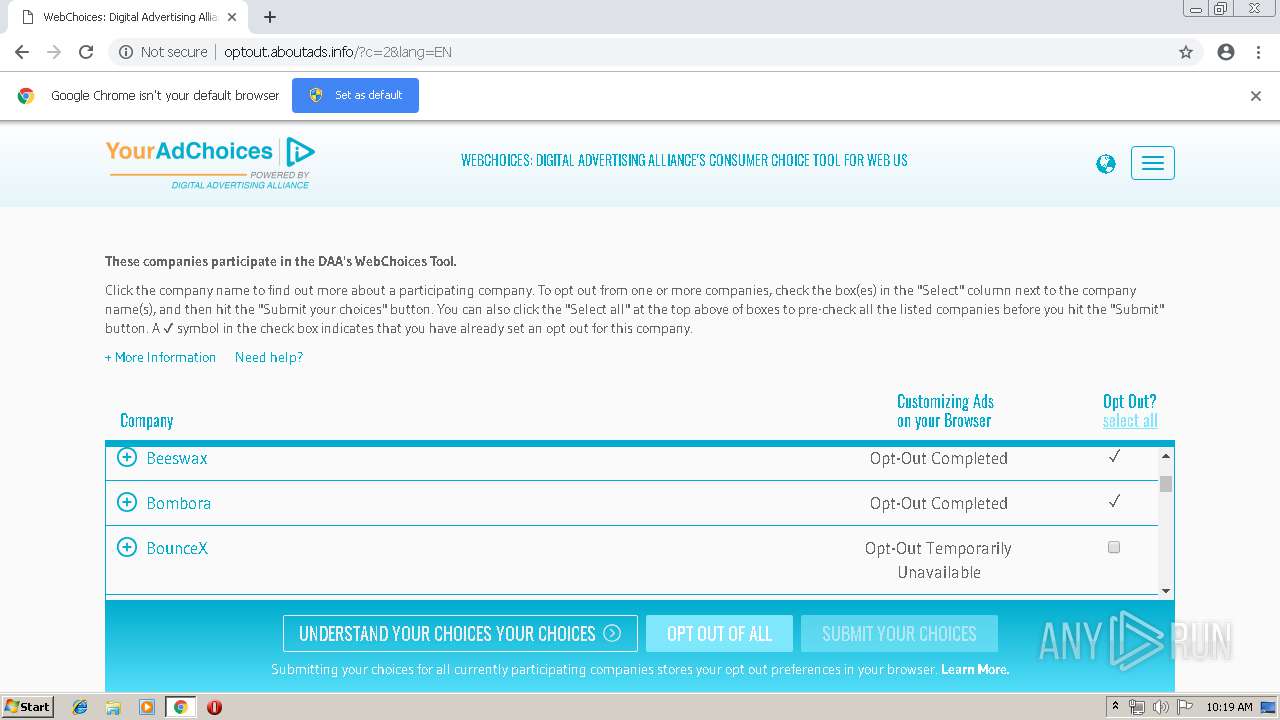
Task: Open Need help link
Action: [269, 357]
